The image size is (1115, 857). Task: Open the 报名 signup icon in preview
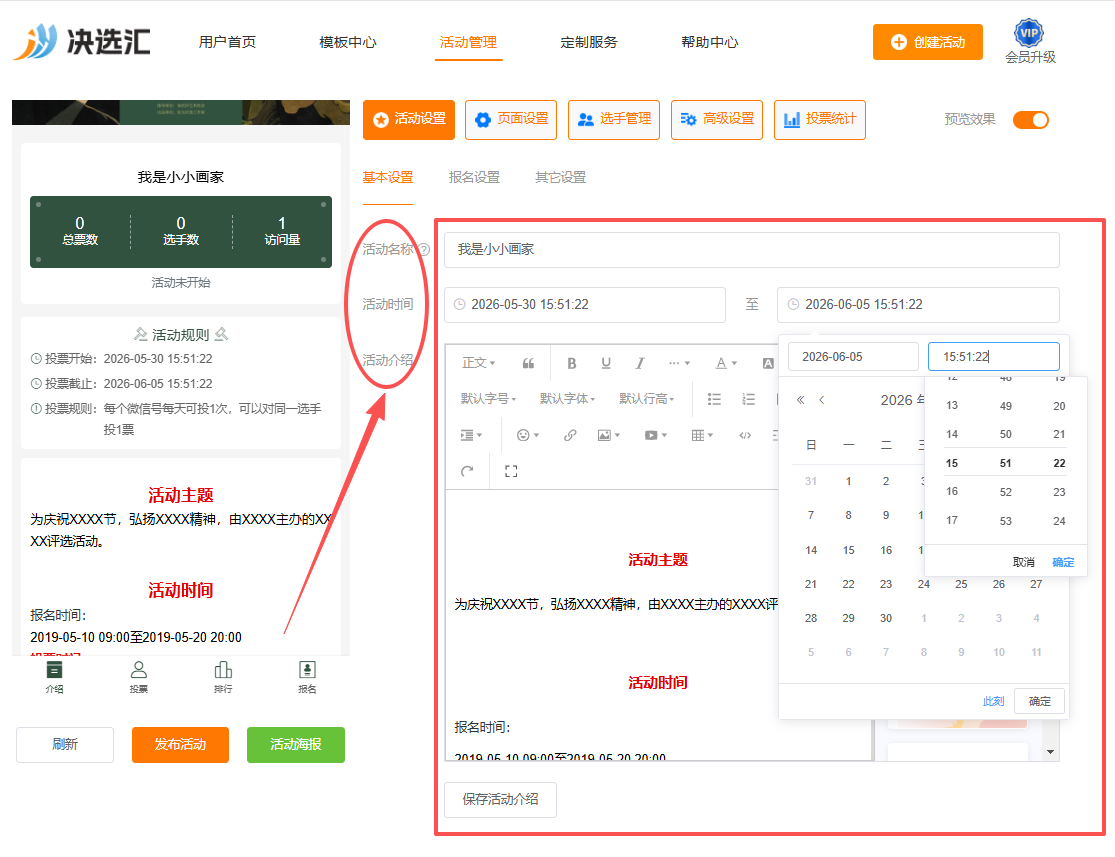tap(307, 676)
